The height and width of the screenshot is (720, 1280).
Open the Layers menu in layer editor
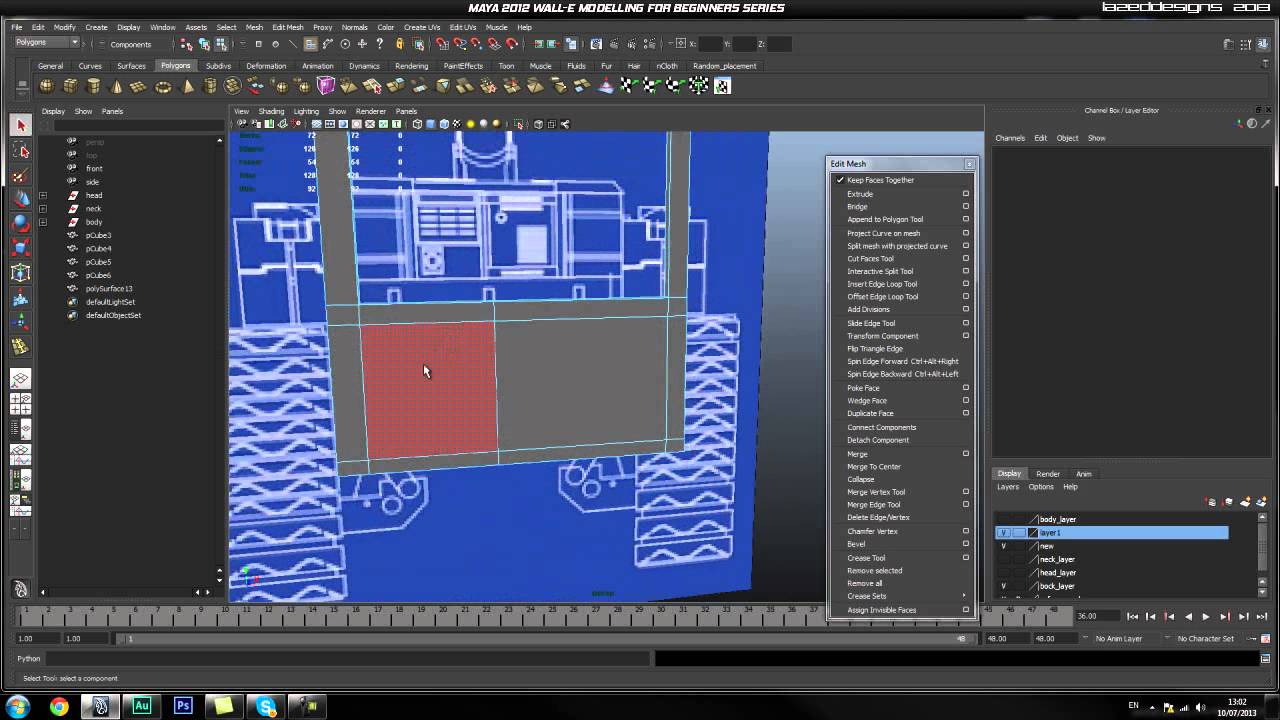(1008, 487)
